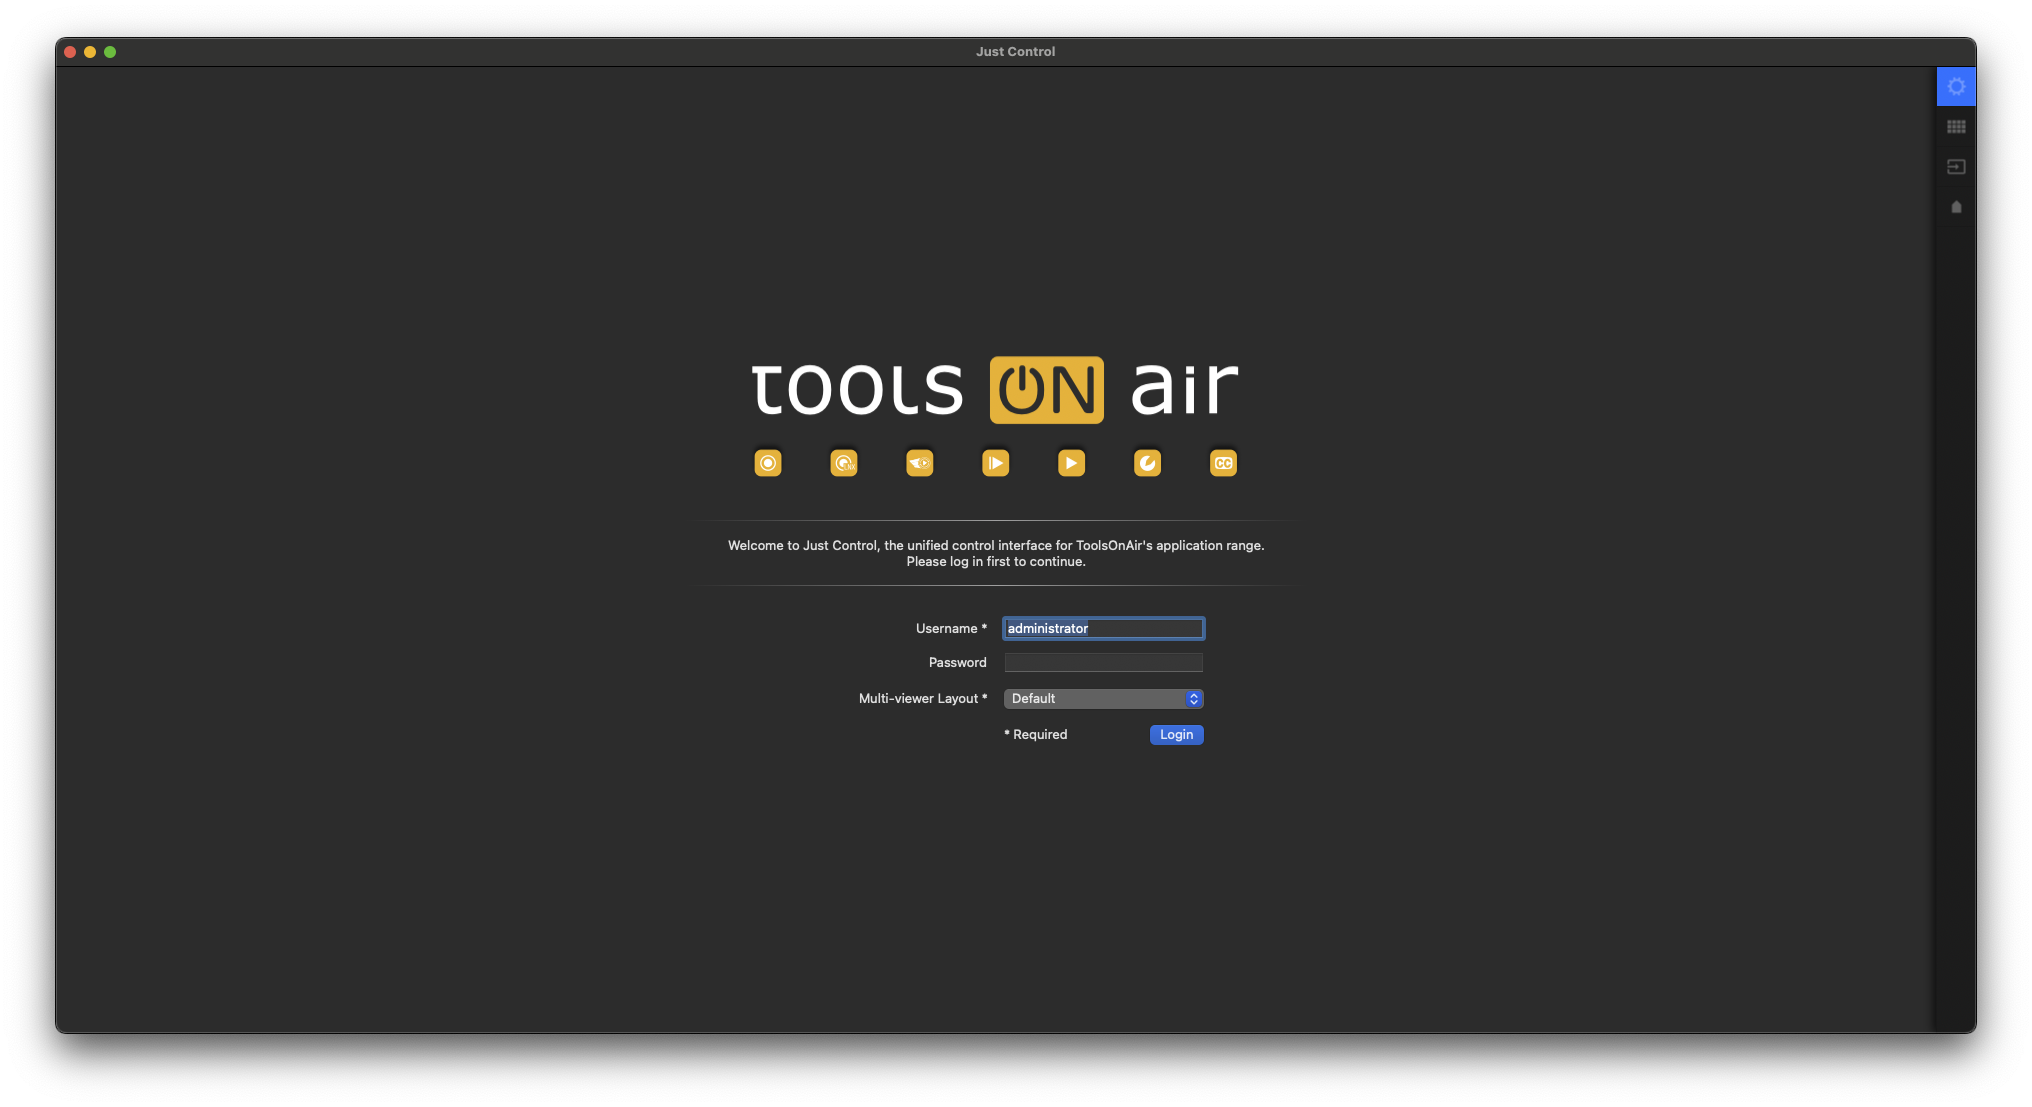Click the "Username *" label
Viewport: 2032px width, 1107px height.
(x=951, y=628)
